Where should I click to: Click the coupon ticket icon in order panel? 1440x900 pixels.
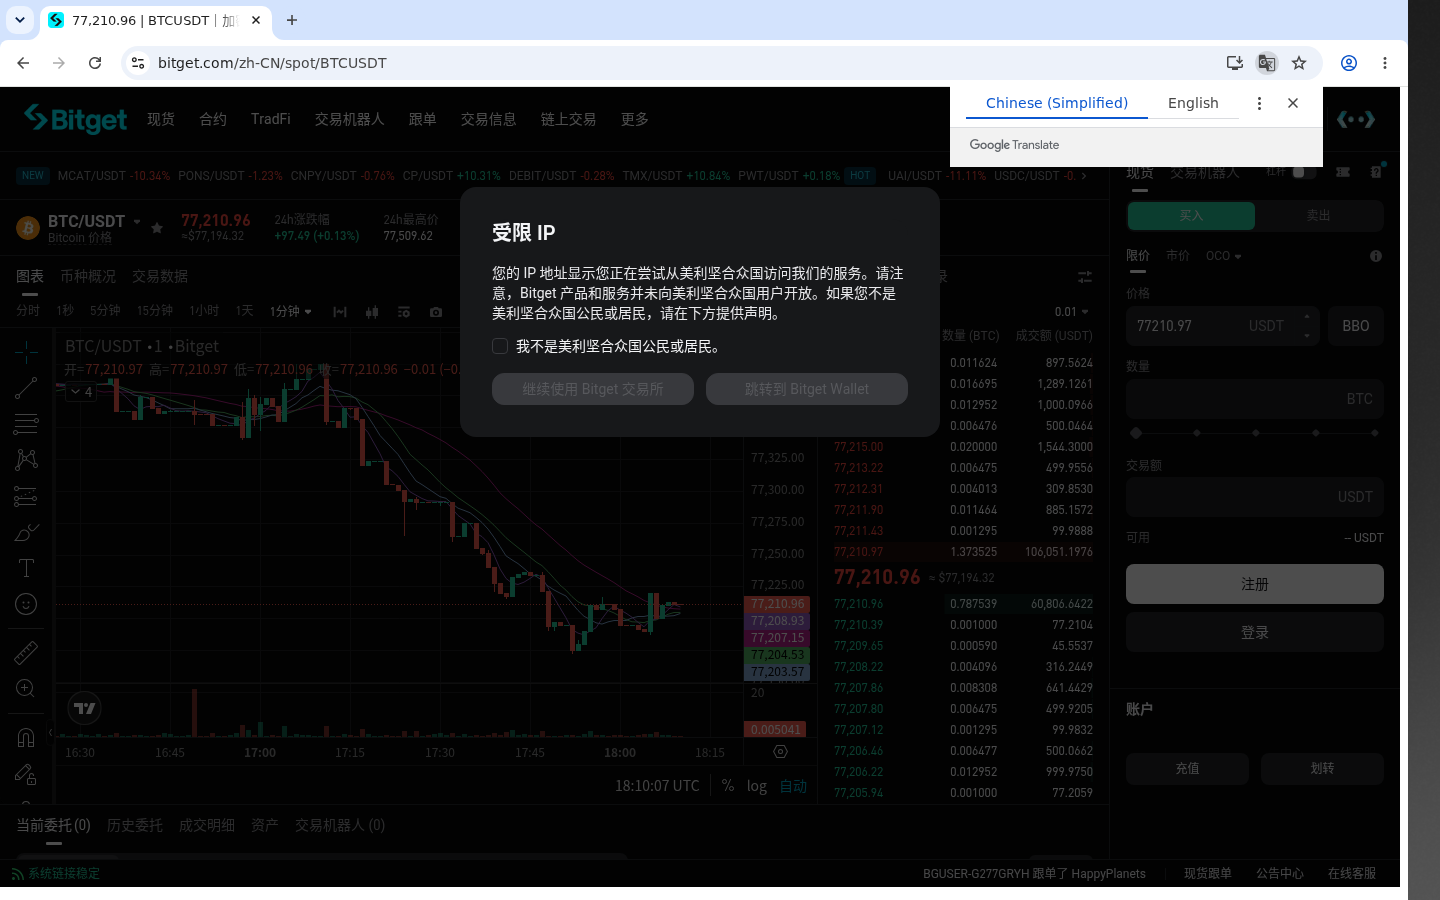1343,172
